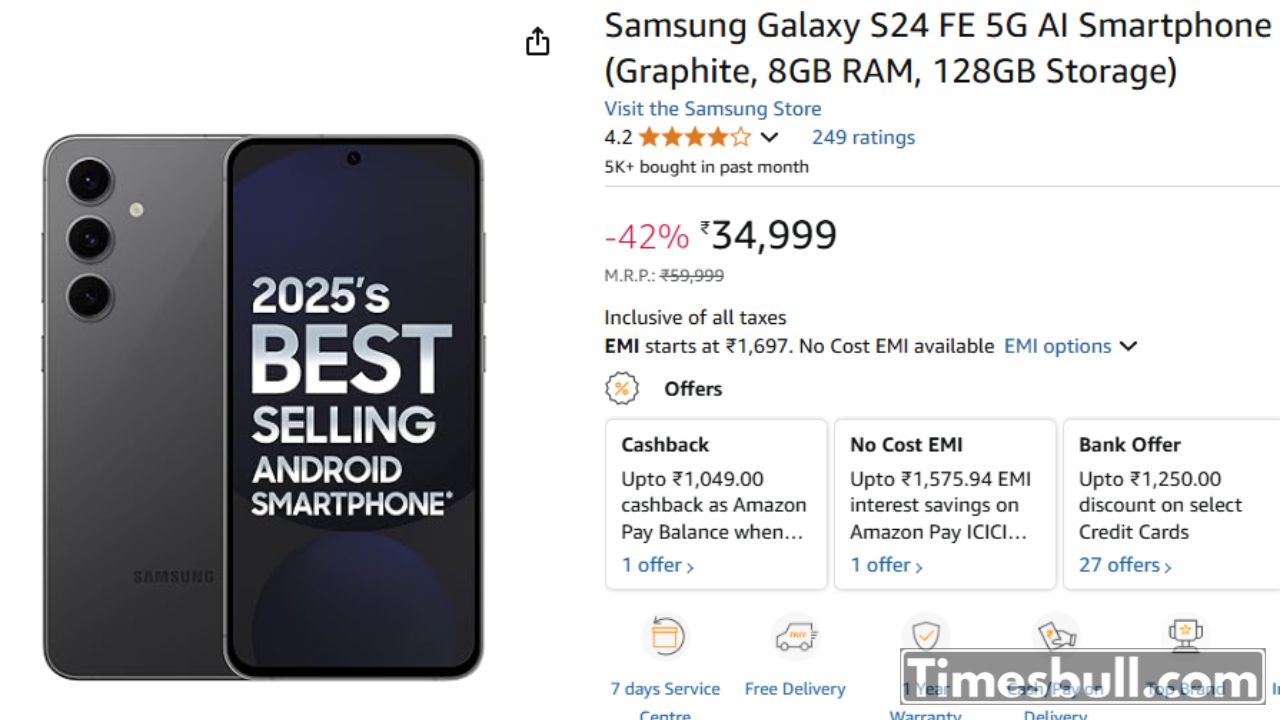Open the Bank Offer 27 offers link
Viewport: 1280px width, 720px height.
click(x=1124, y=565)
